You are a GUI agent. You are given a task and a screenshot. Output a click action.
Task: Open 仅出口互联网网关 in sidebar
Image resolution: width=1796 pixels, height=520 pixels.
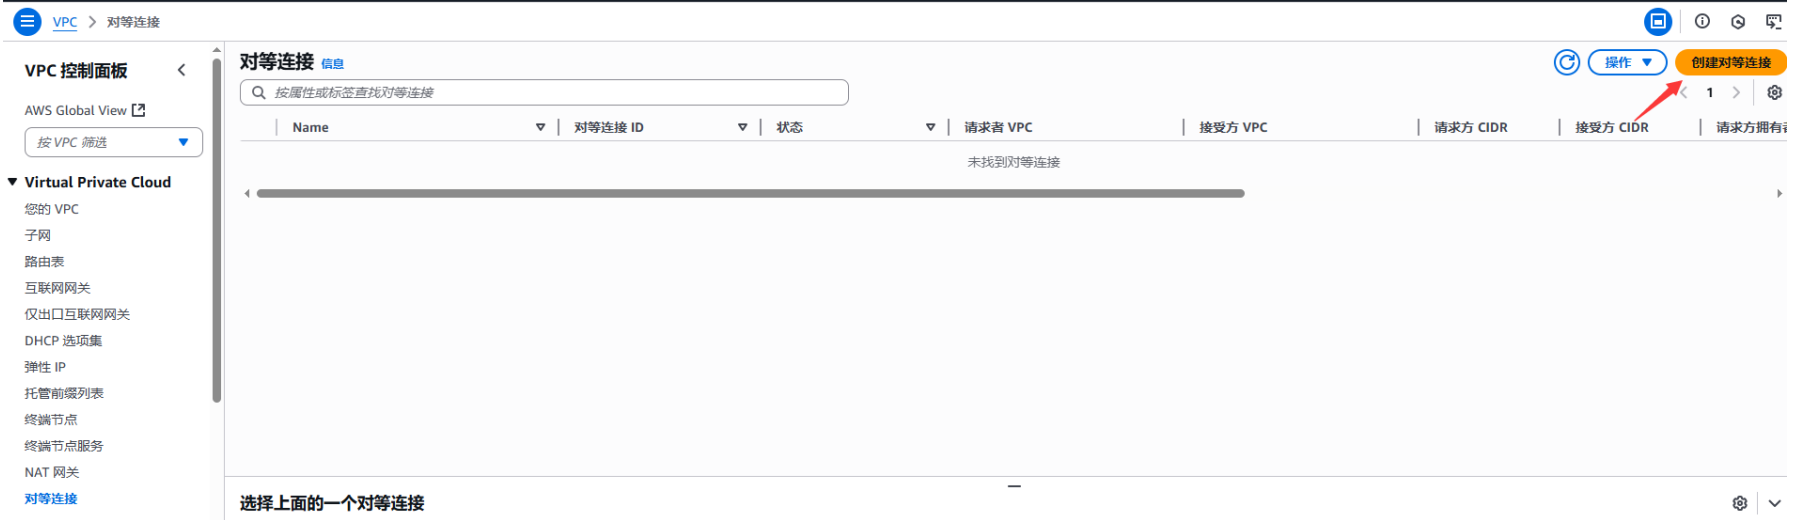(x=77, y=314)
